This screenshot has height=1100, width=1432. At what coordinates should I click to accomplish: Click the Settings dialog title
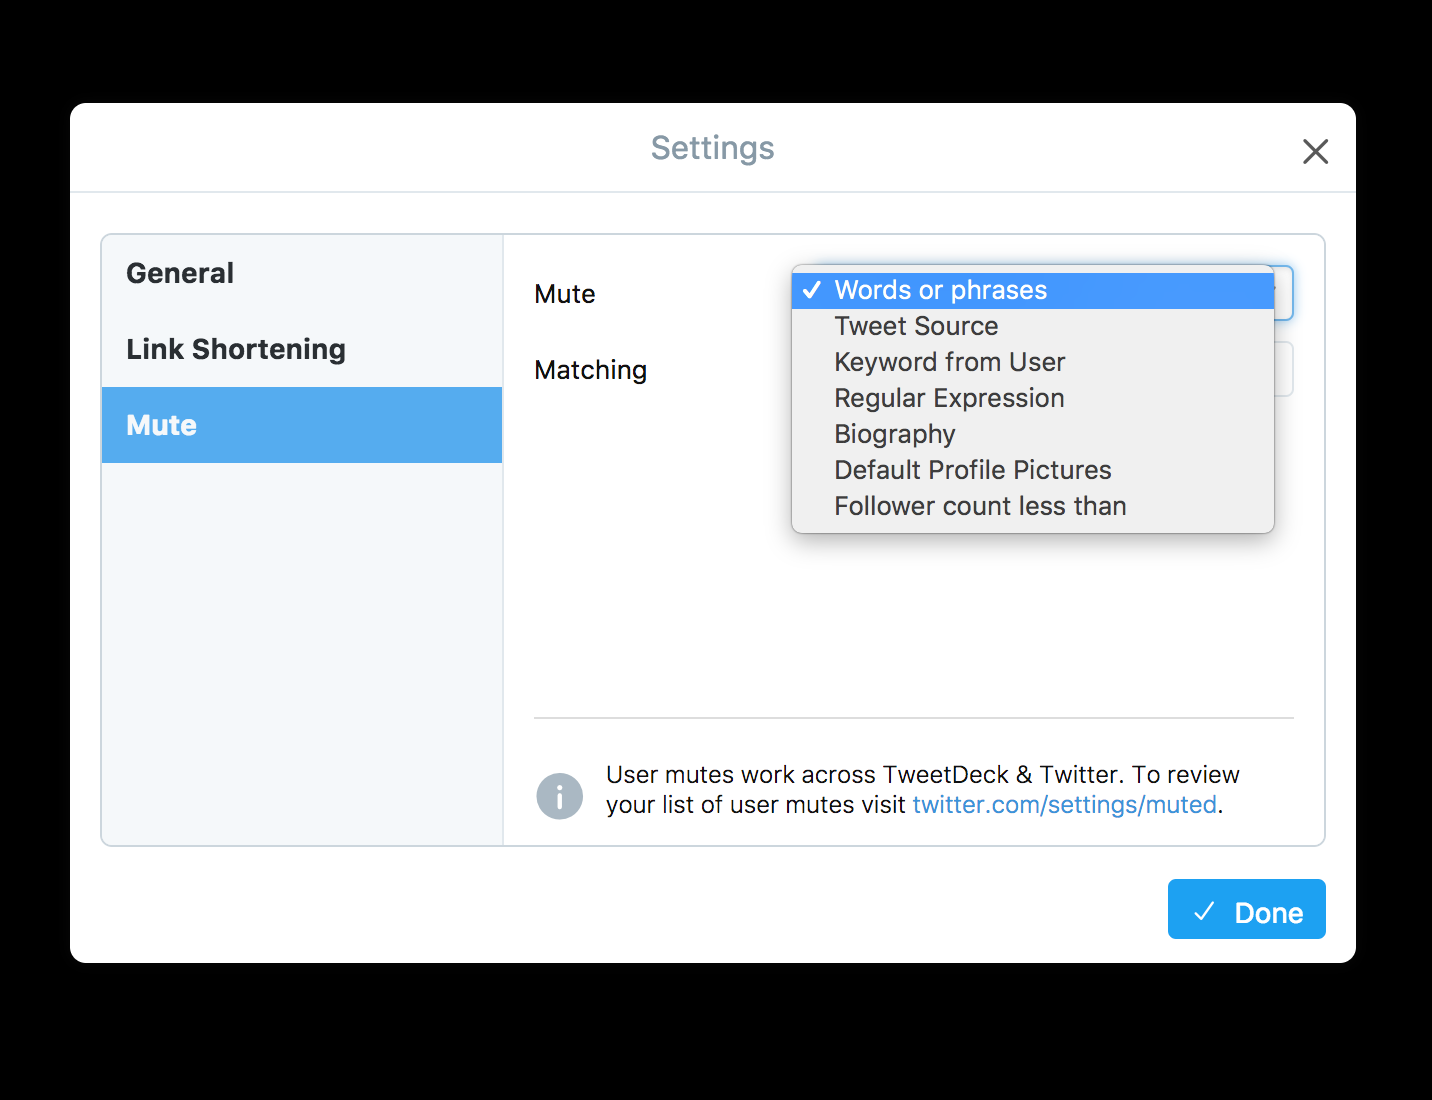point(712,148)
